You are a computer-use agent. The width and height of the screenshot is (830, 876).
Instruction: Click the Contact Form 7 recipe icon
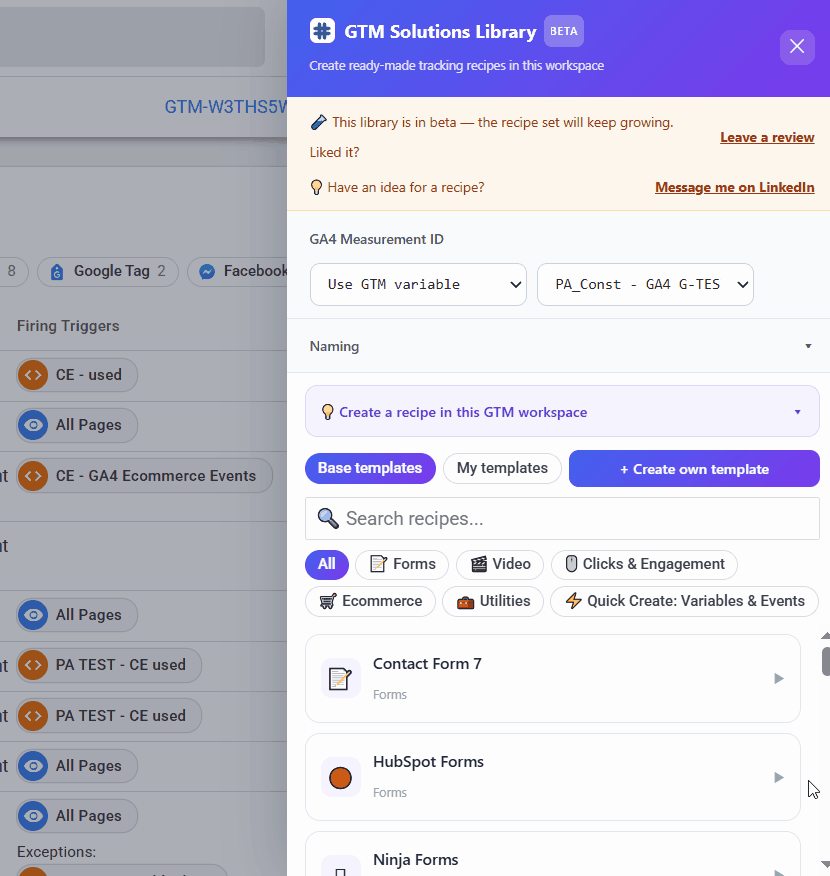(340, 678)
